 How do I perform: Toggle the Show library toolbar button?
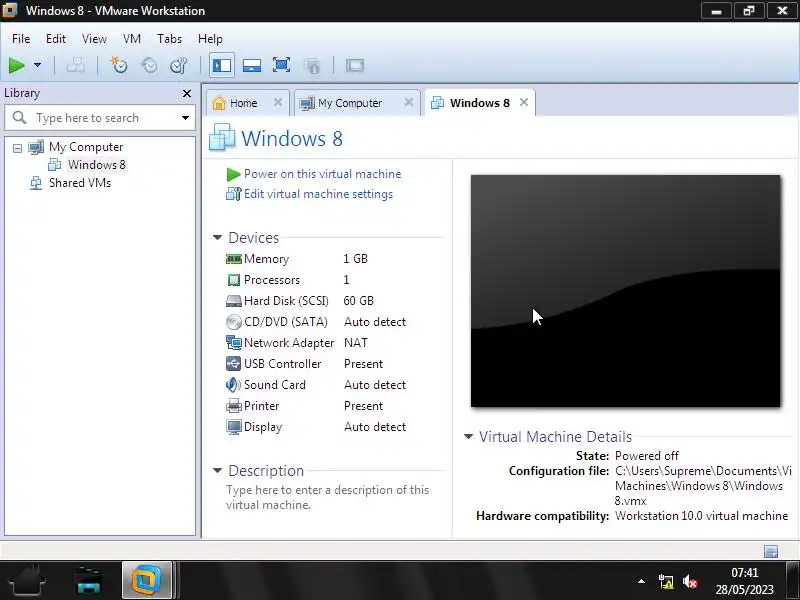(x=222, y=65)
